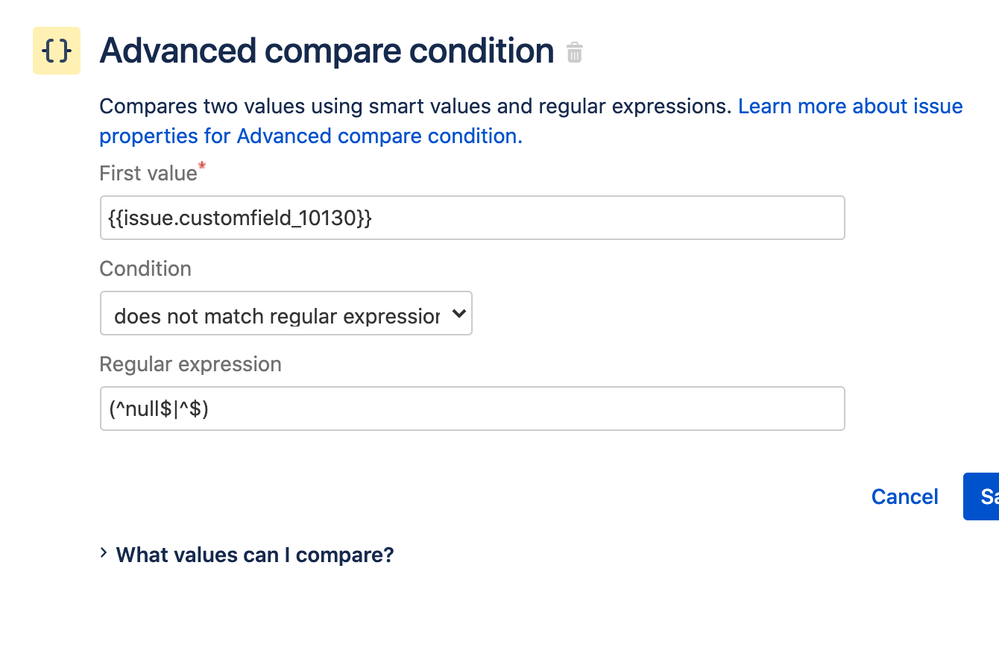Save the condition with the blue button
This screenshot has width=999, height=656.
pos(981,496)
